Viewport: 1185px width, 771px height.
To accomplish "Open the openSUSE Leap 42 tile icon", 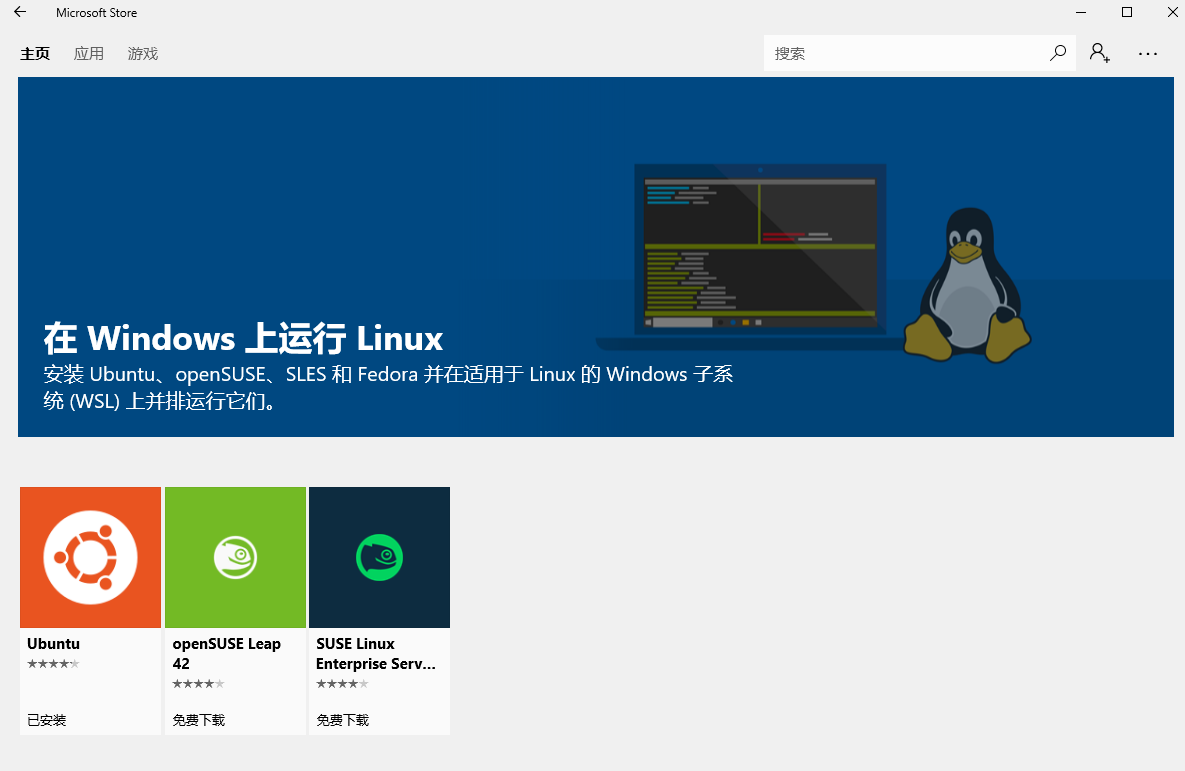I will coord(235,557).
